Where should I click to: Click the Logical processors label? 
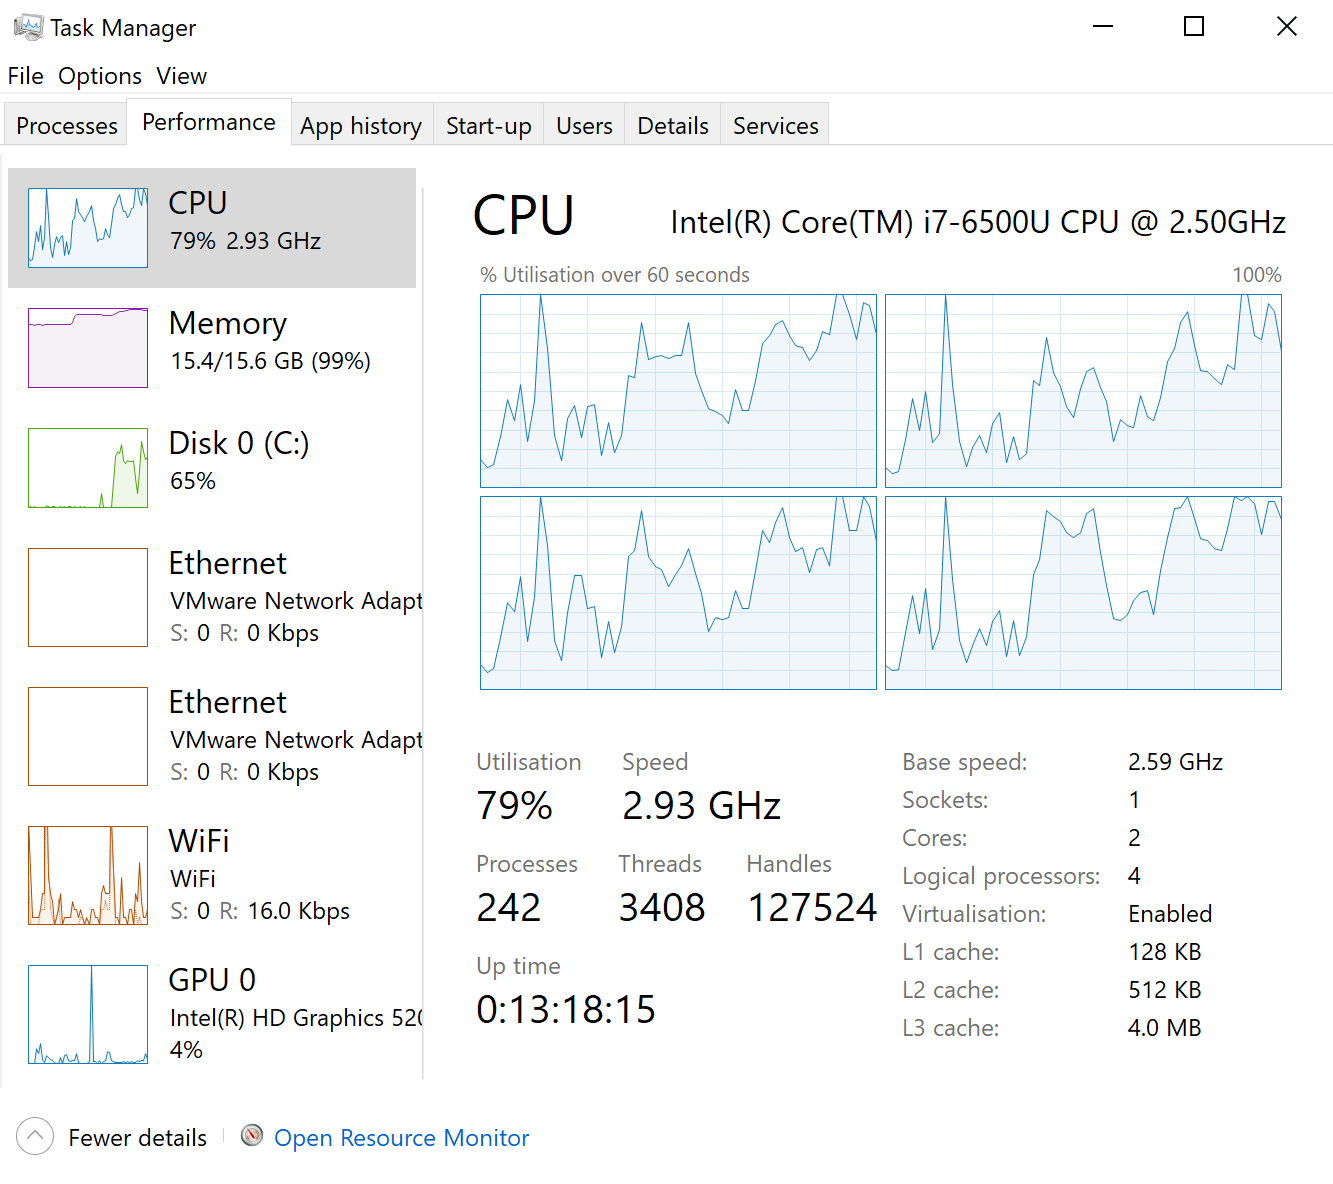1001,877
